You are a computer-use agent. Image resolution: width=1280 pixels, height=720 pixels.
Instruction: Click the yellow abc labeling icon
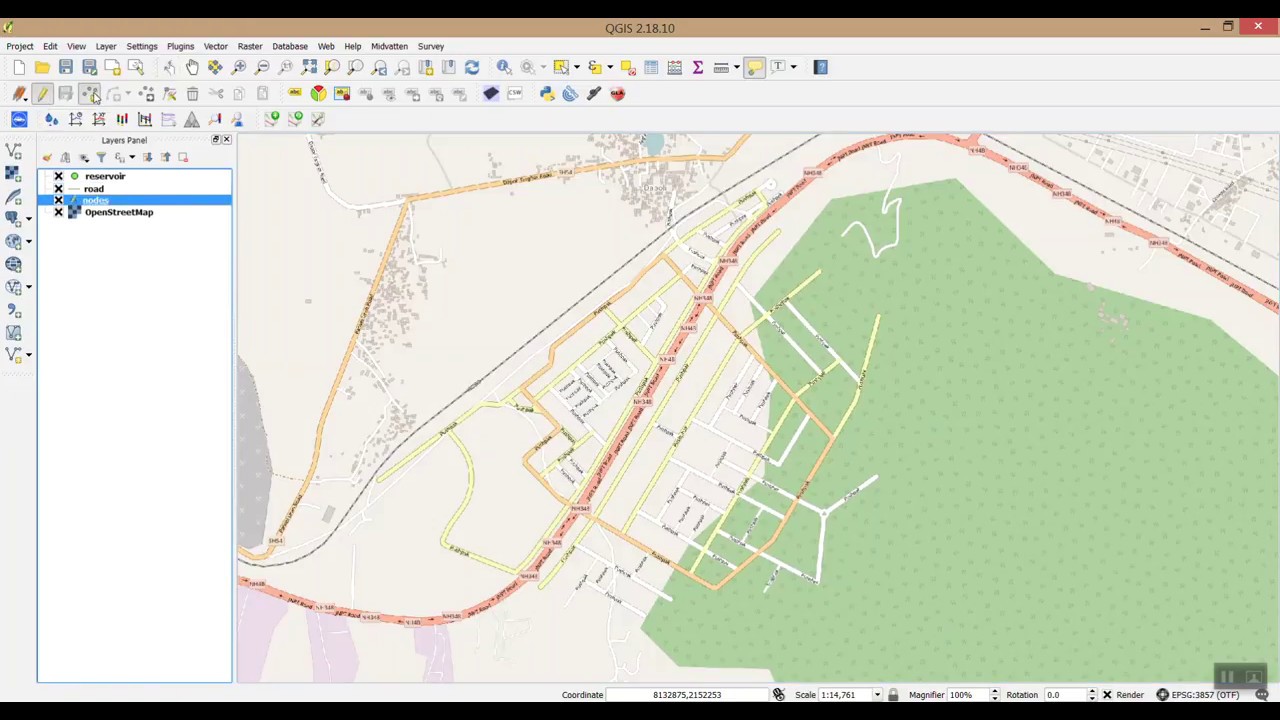pos(295,93)
